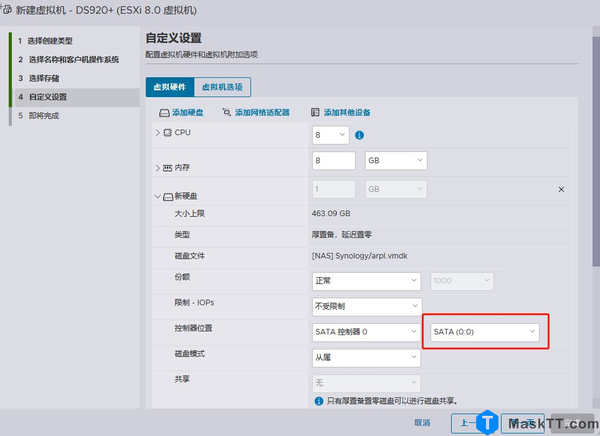The image size is (600, 436).
Task: Collapse the new hard disk section
Action: [157, 196]
